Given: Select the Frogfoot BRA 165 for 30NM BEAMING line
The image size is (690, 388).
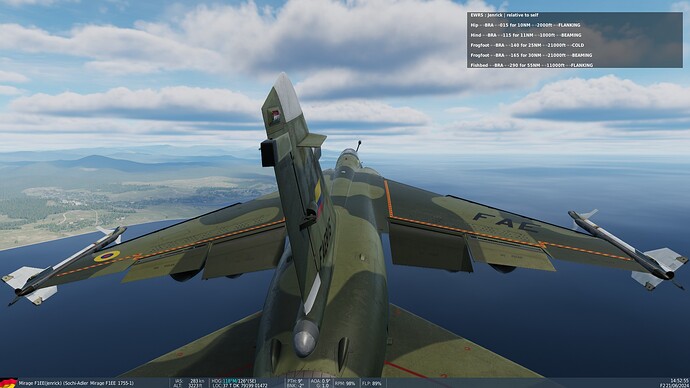Looking at the screenshot, I should 531,55.
